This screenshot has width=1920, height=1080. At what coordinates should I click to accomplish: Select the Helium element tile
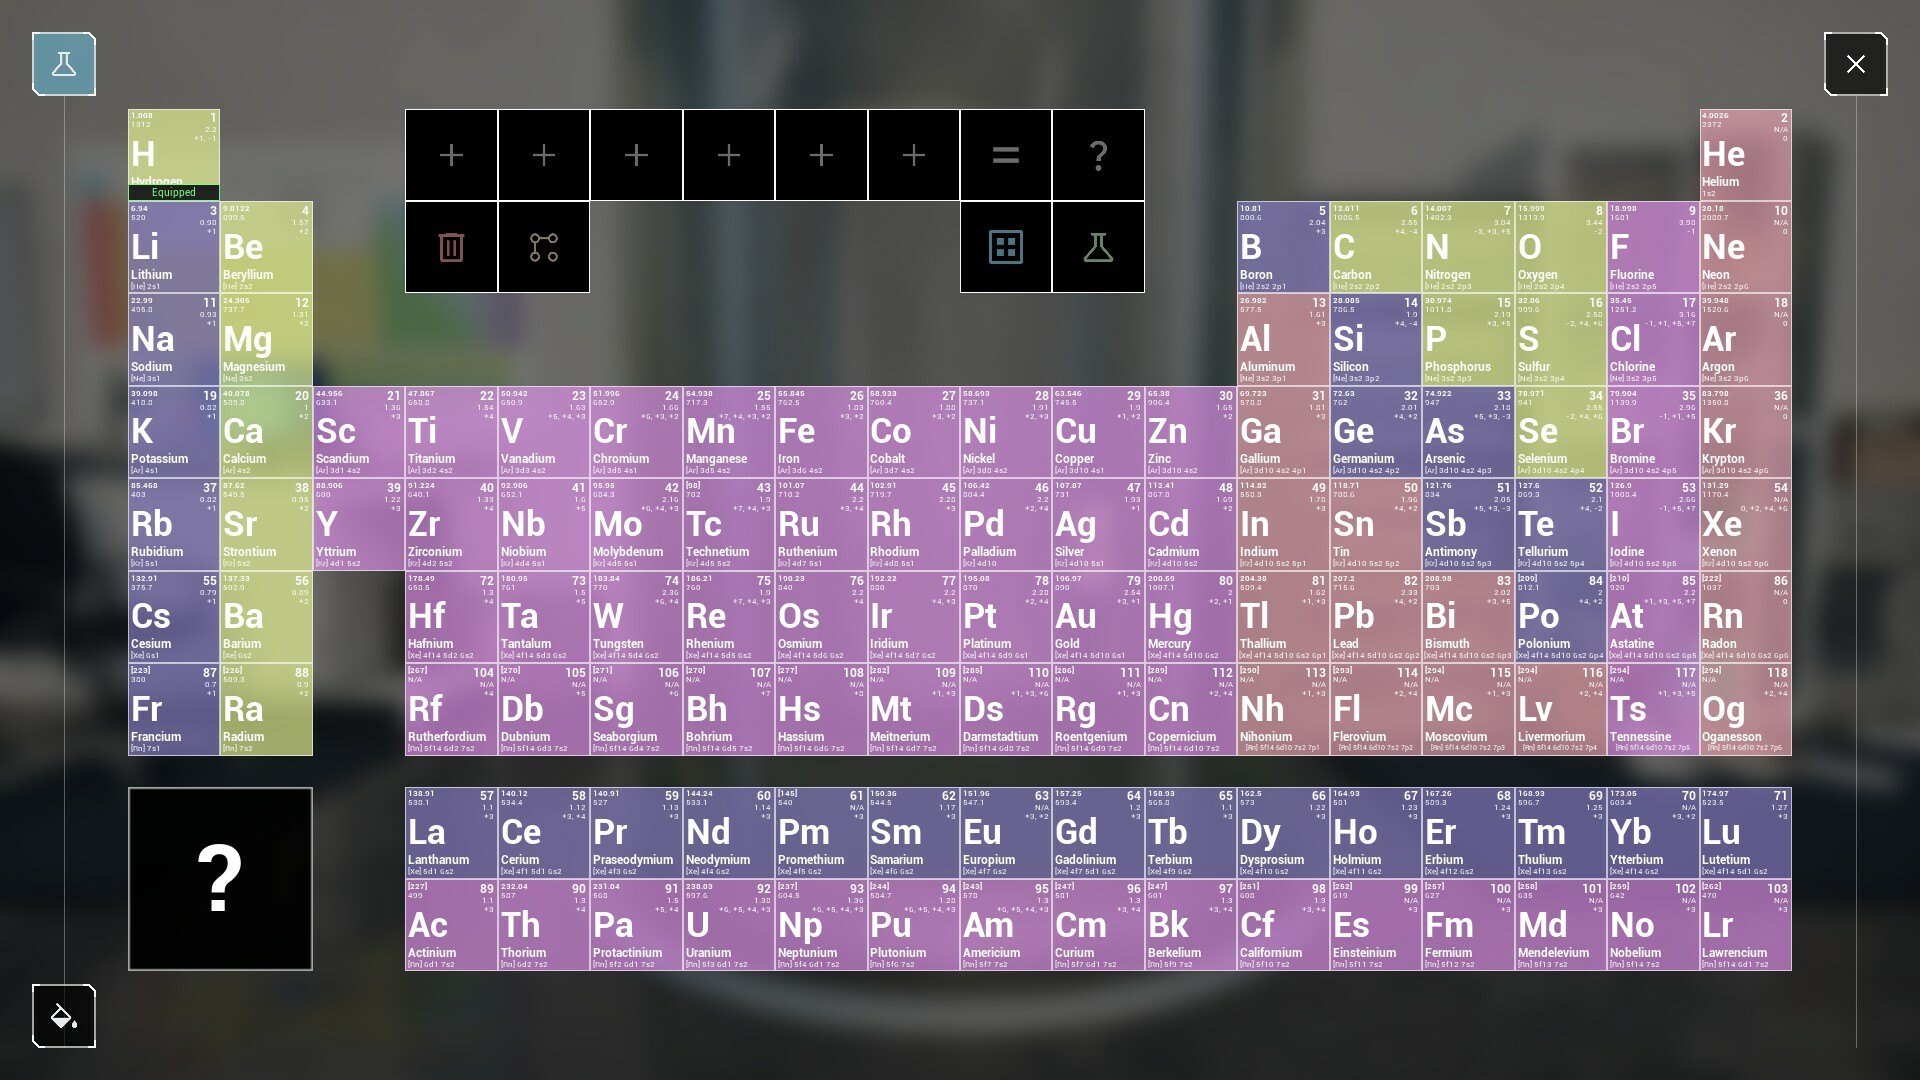pos(1746,154)
